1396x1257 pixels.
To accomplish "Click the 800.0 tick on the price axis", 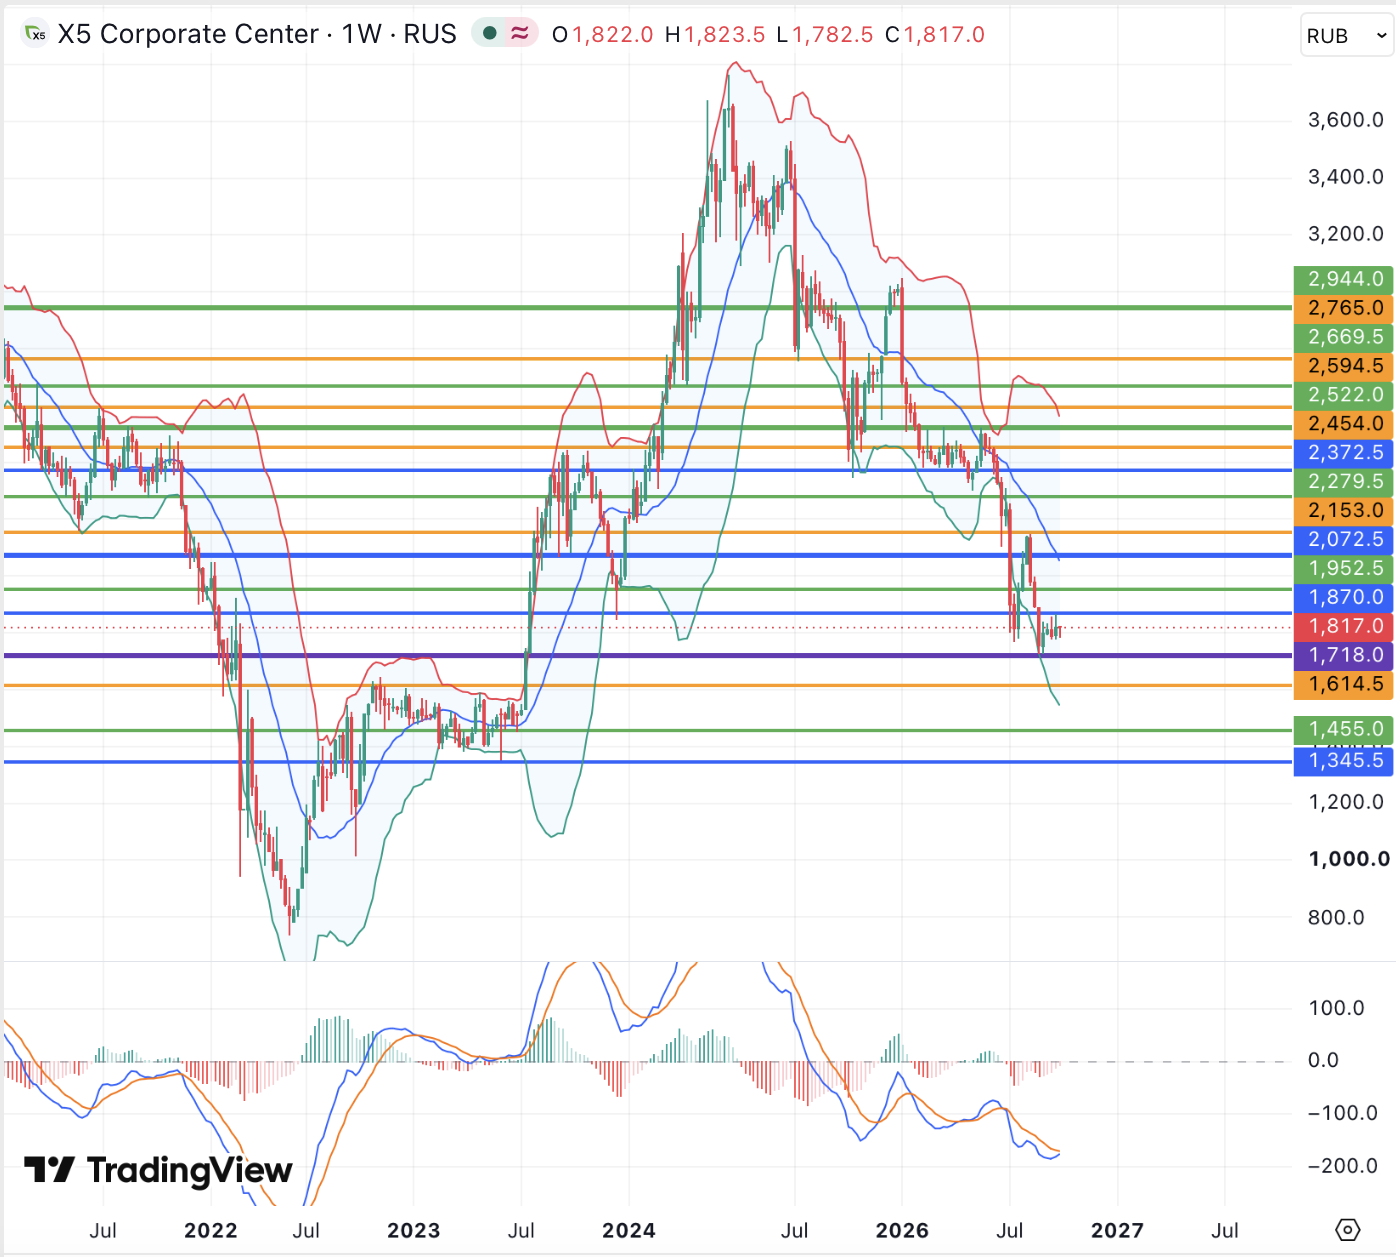I will point(1336,917).
